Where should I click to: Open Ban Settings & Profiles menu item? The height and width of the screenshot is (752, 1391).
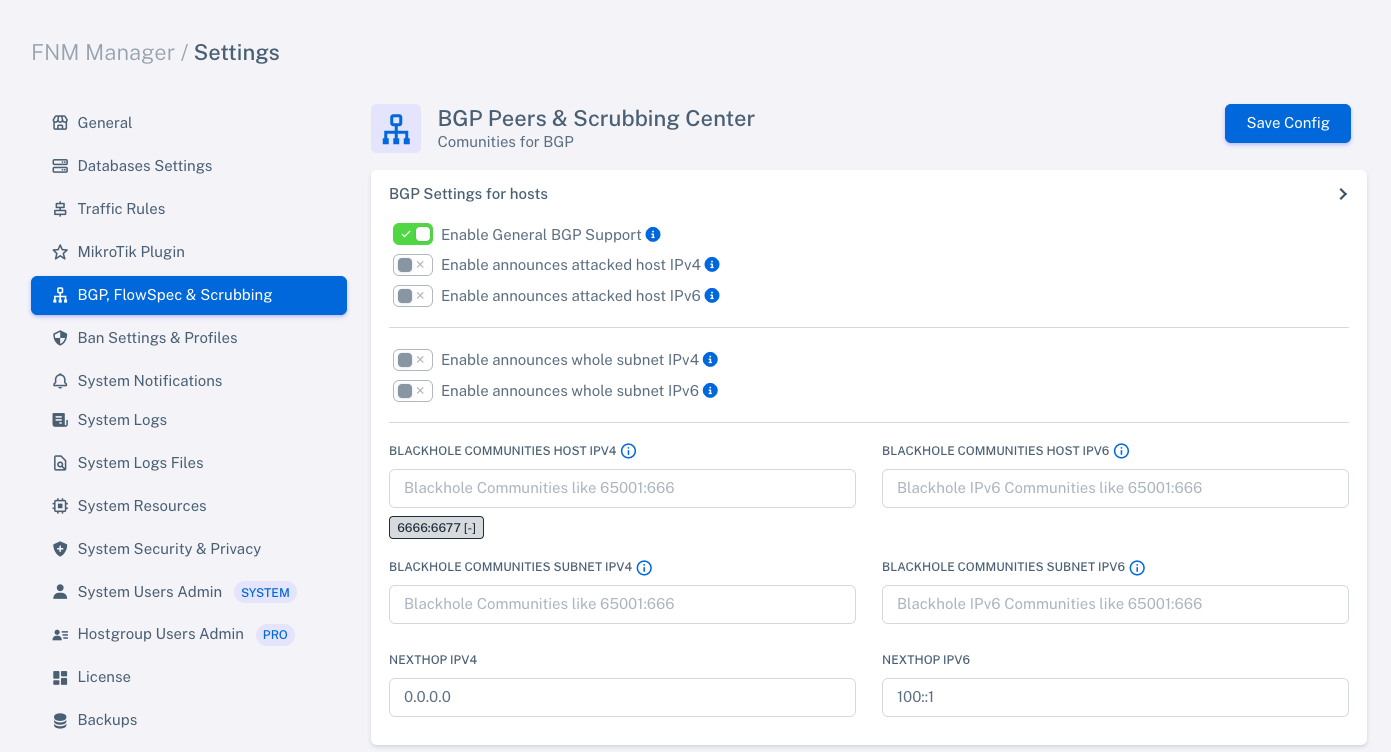(x=157, y=338)
